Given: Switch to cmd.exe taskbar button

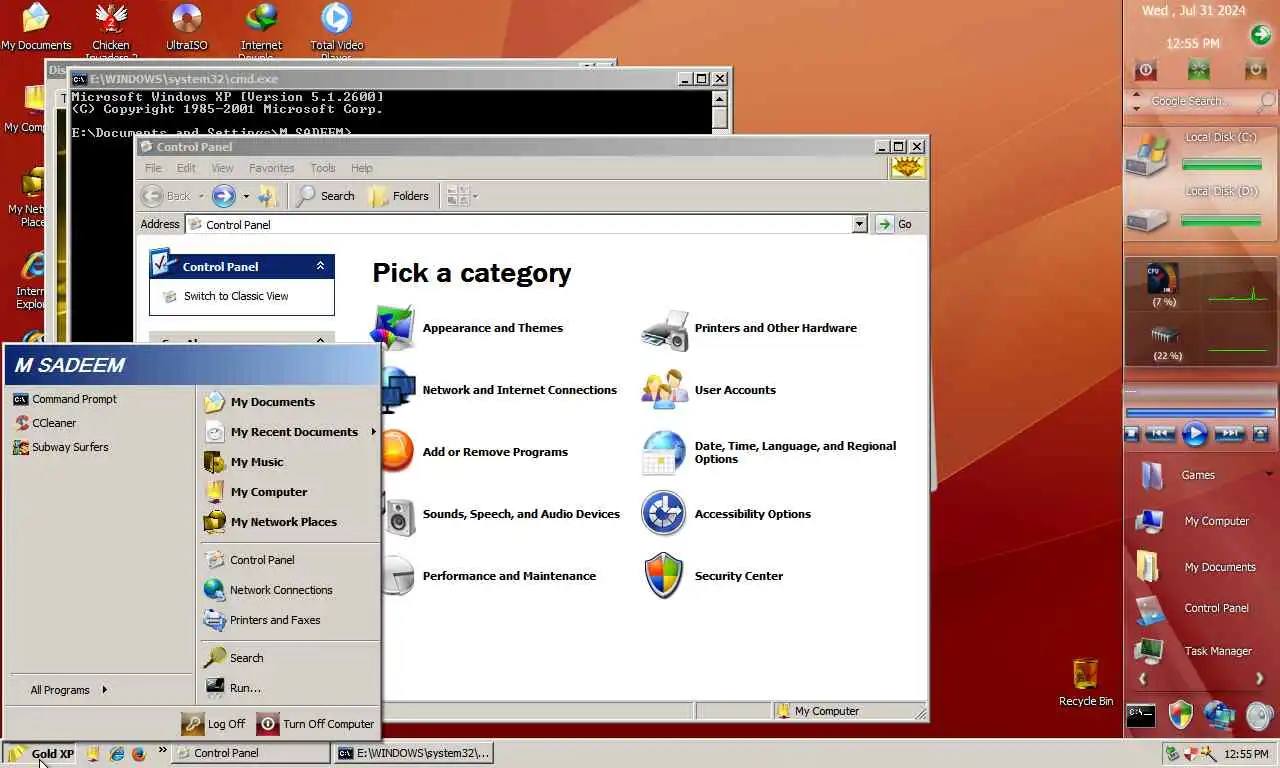Looking at the screenshot, I should tap(414, 753).
